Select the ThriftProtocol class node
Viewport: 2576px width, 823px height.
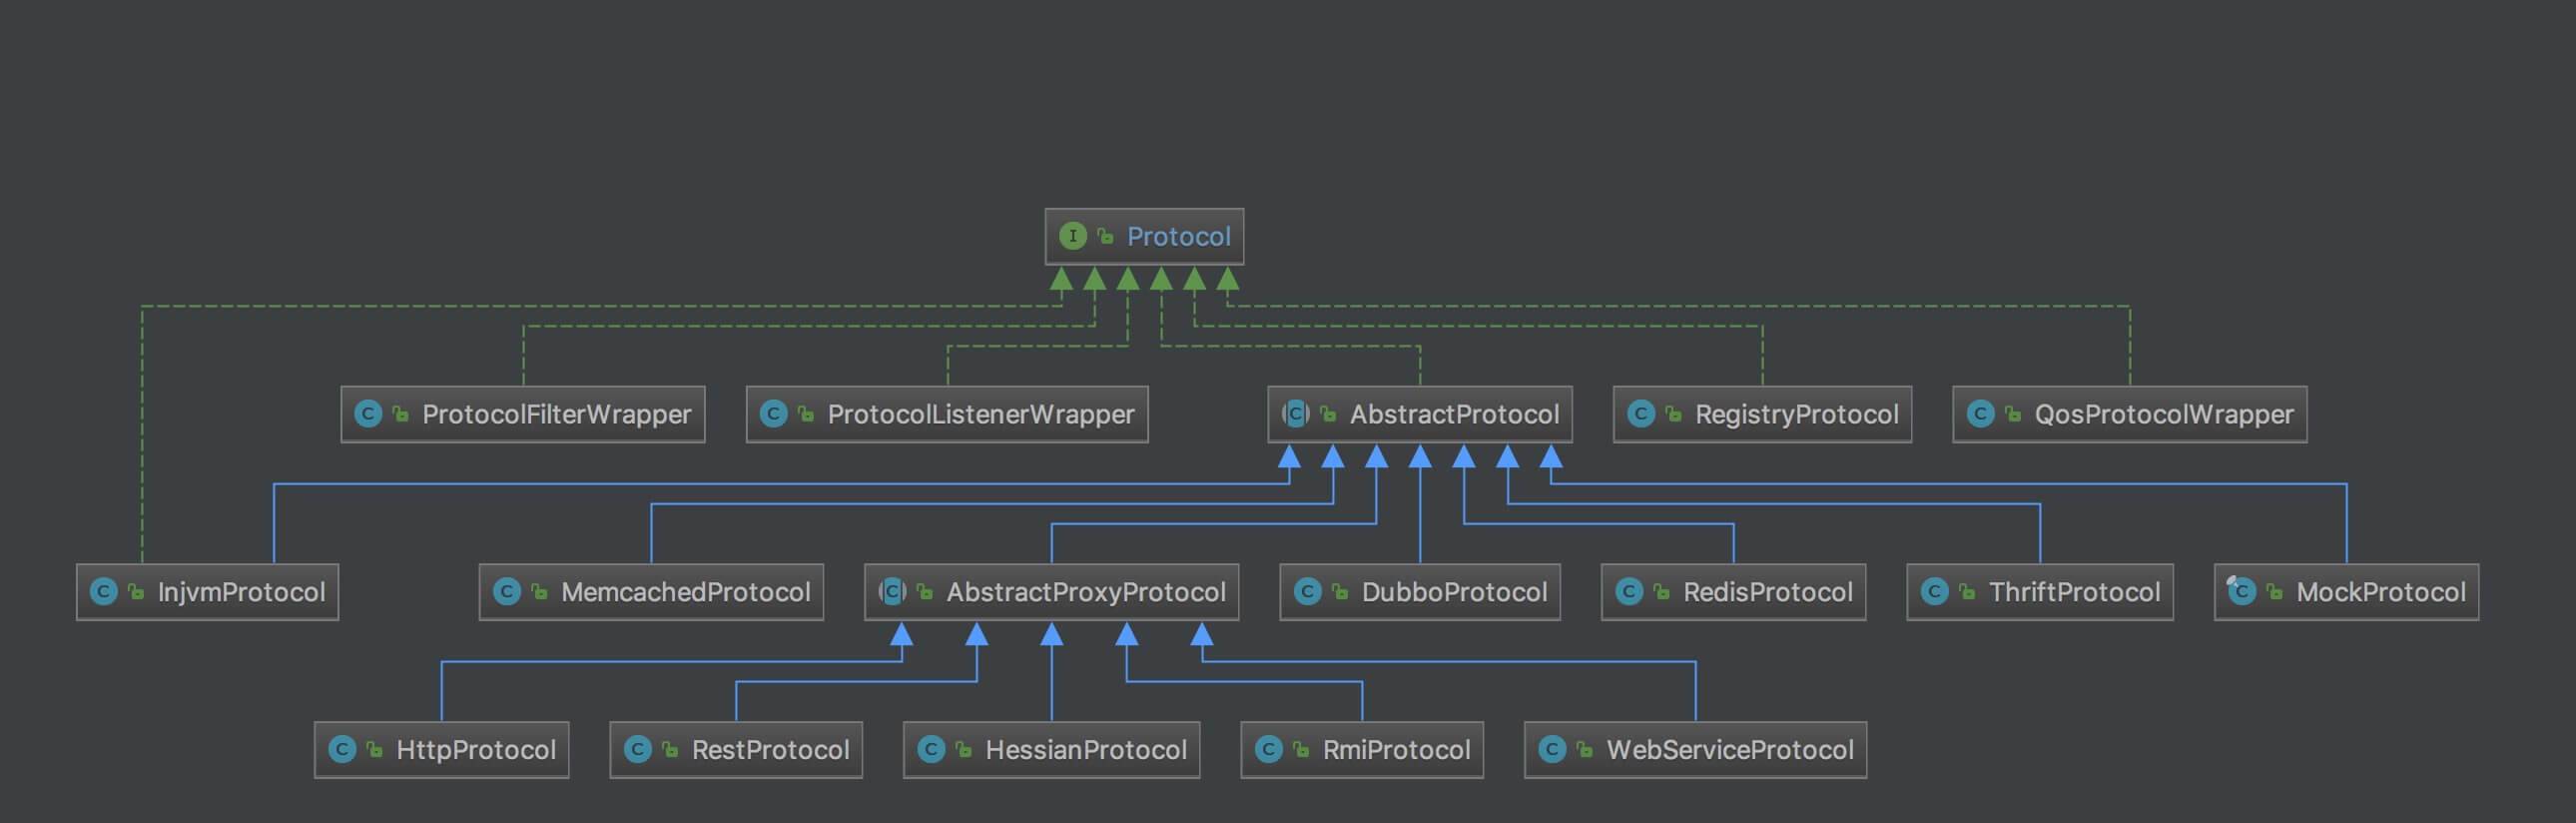tap(2040, 592)
